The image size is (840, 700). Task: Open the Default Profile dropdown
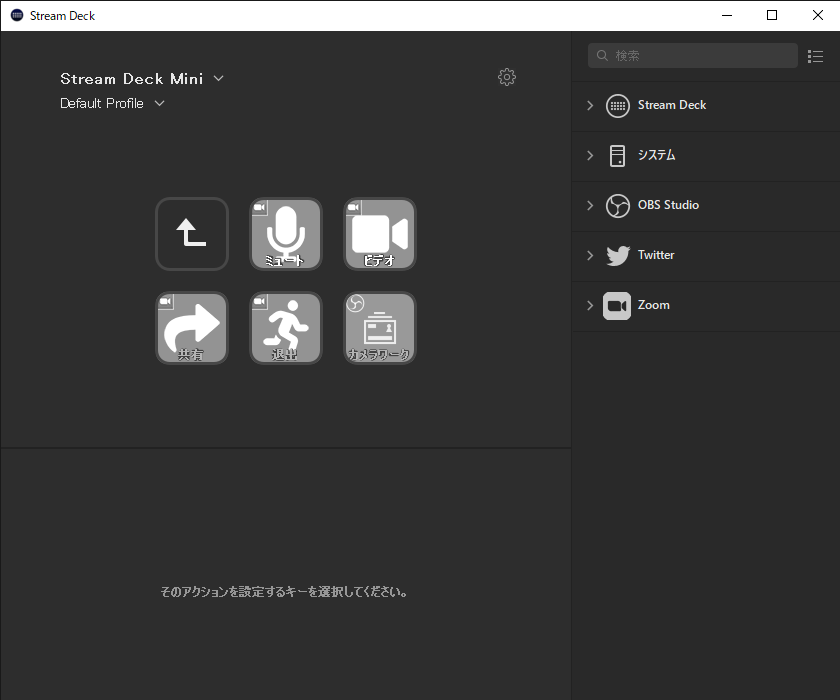coord(159,103)
